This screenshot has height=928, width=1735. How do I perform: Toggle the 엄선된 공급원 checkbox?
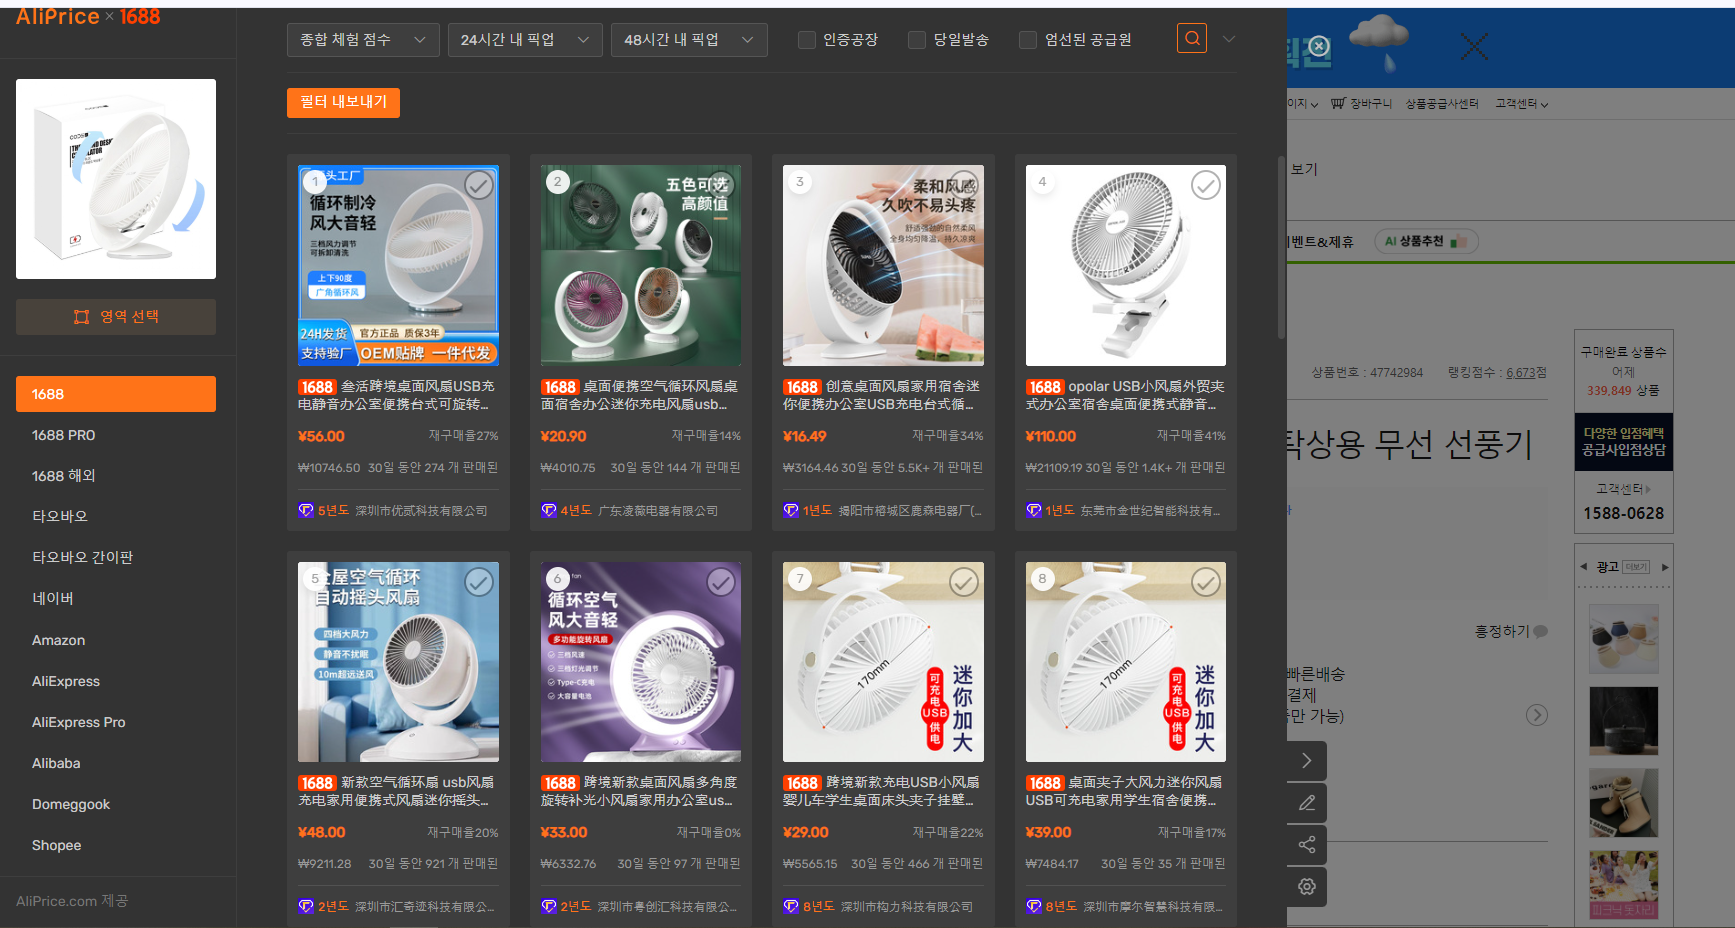(x=1028, y=40)
